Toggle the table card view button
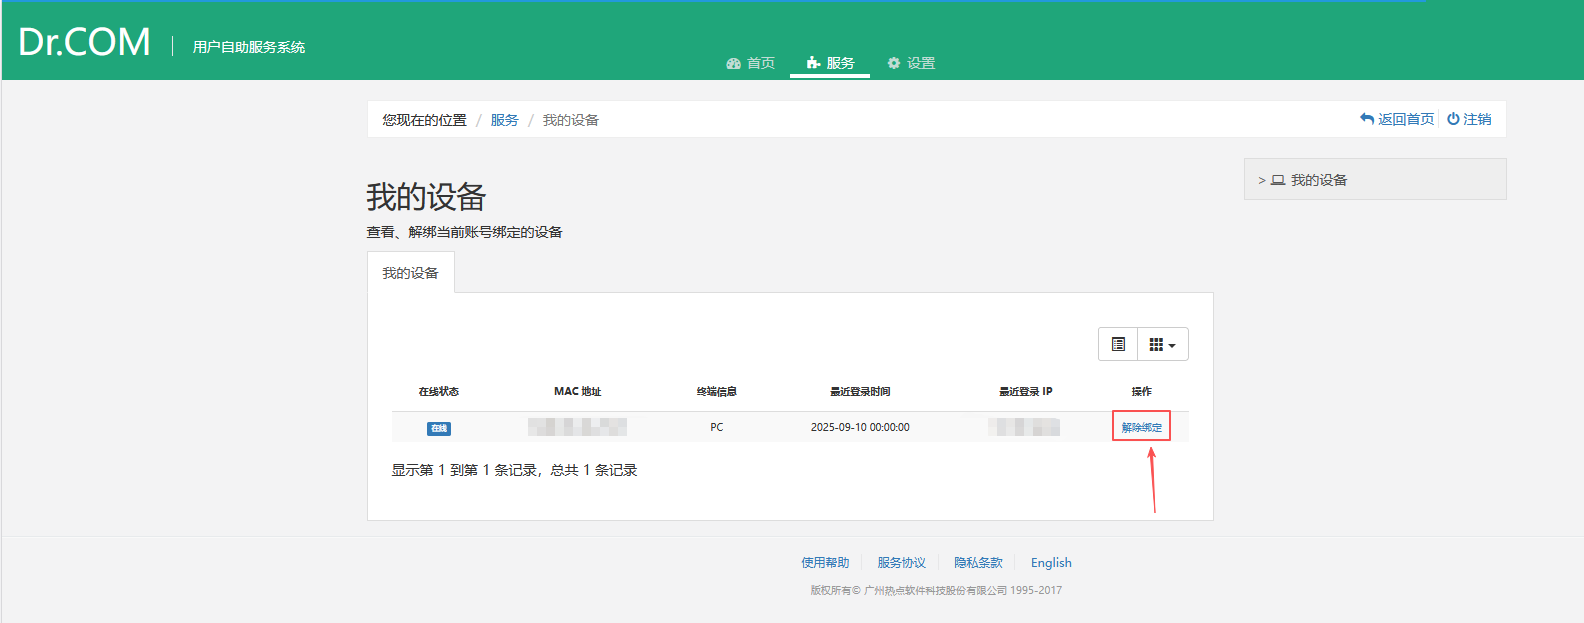This screenshot has width=1584, height=623. 1118,344
